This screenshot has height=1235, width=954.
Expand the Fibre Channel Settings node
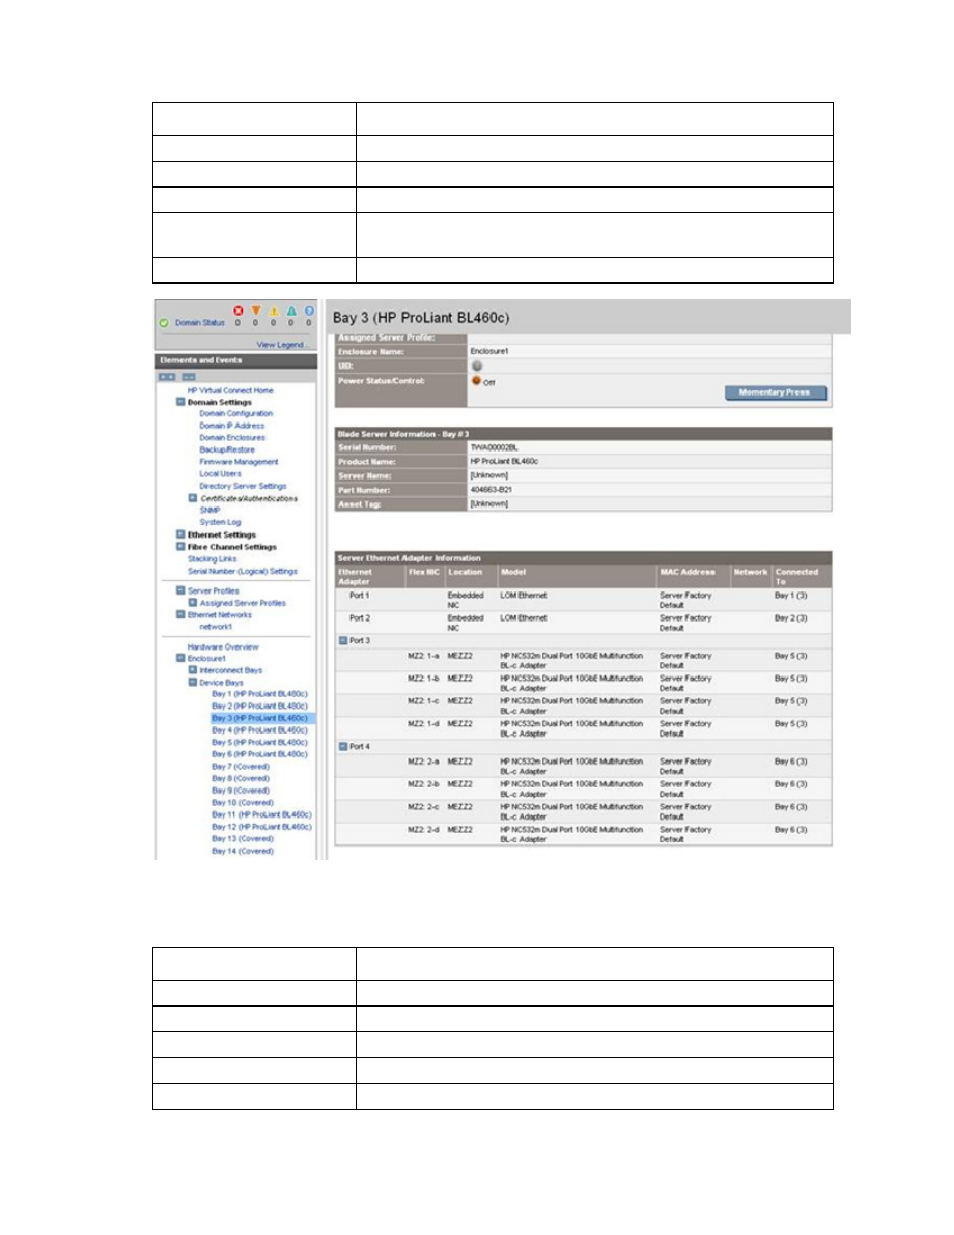click(x=181, y=547)
